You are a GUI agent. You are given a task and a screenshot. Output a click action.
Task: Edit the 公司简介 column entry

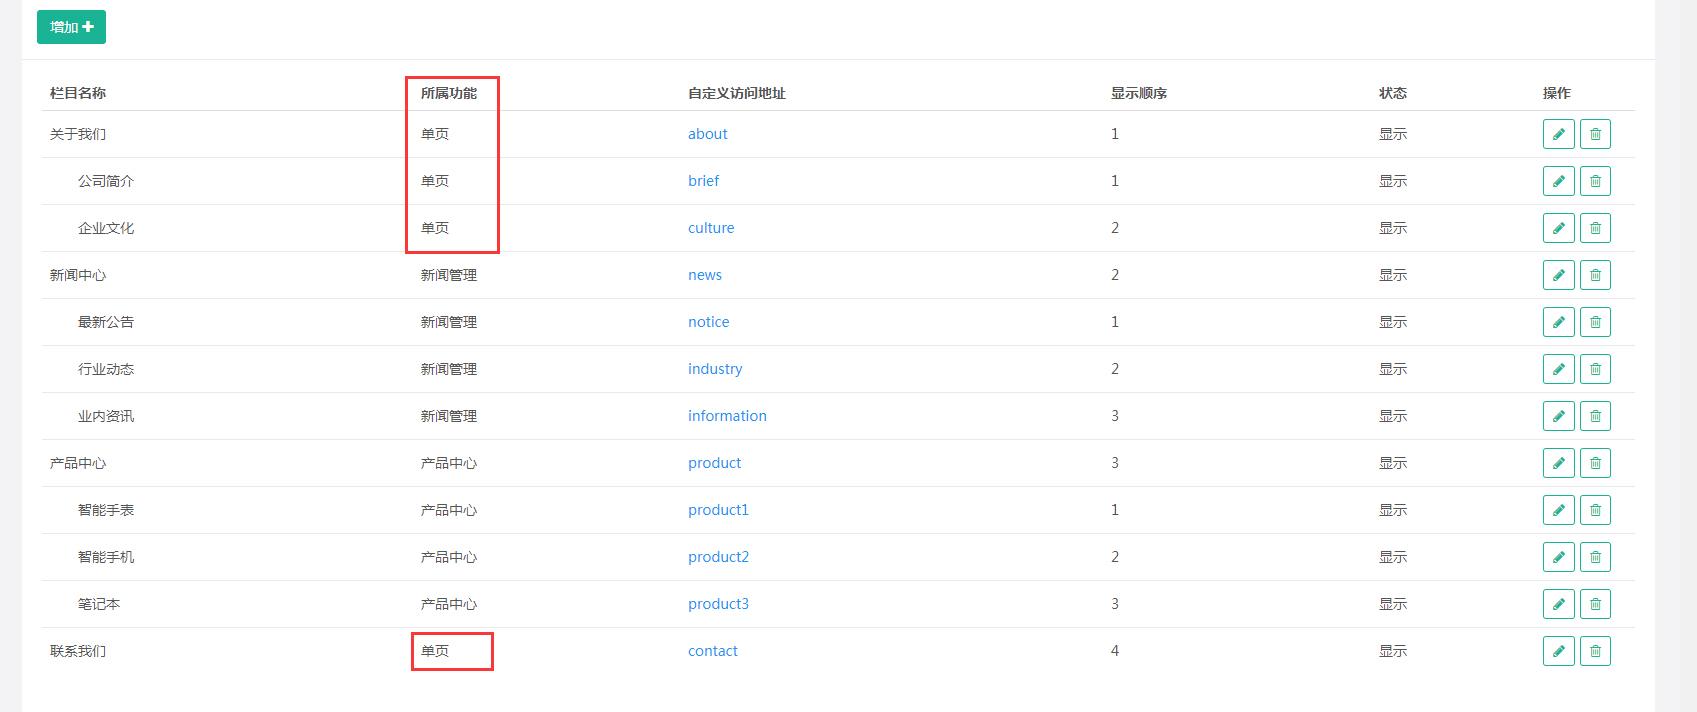click(x=1558, y=181)
